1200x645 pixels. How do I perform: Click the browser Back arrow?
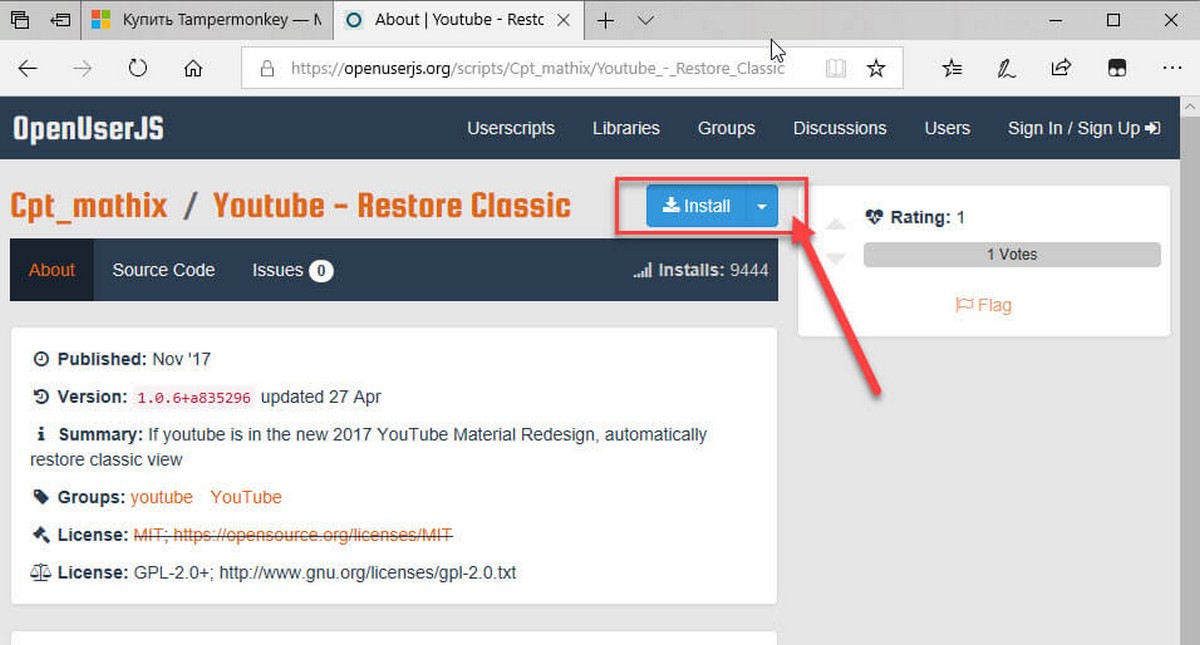coord(28,68)
